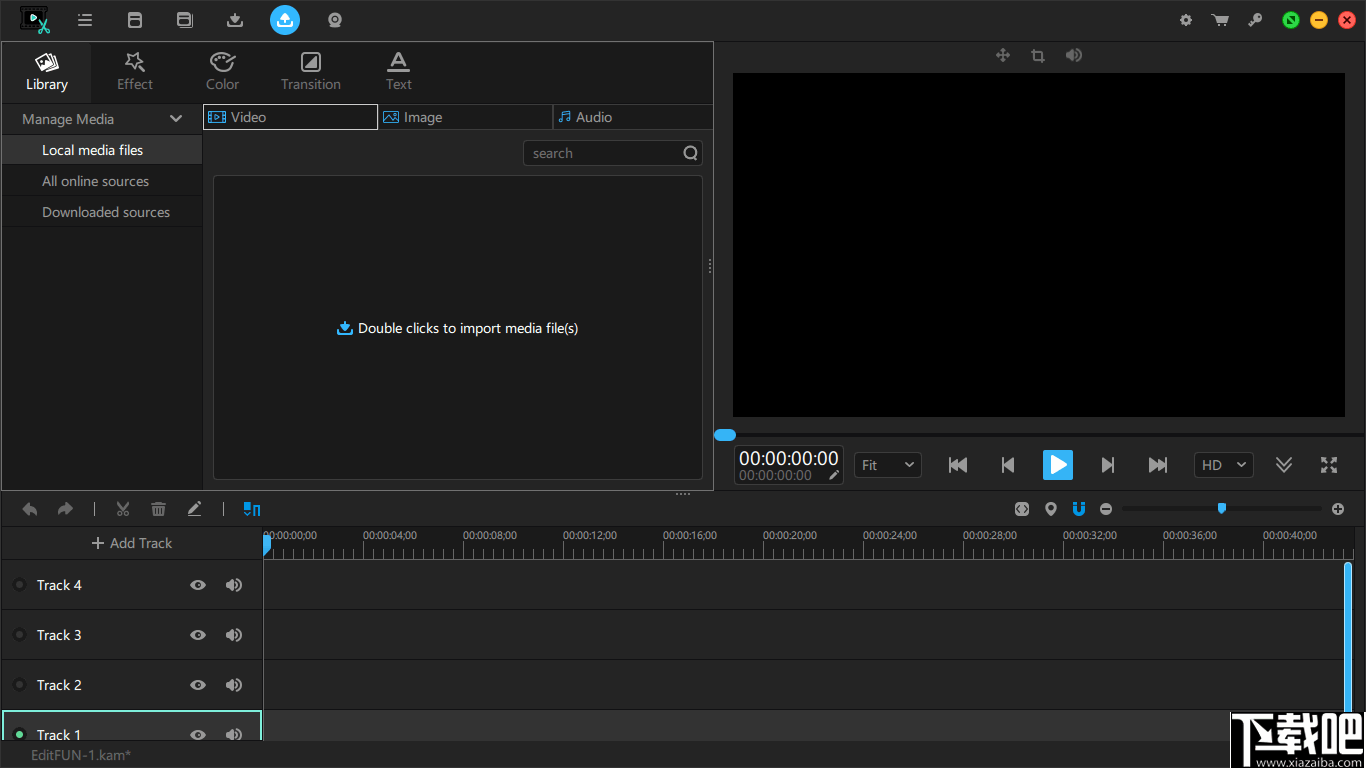The height and width of the screenshot is (768, 1366).
Task: Open the Fit zoom dropdown
Action: pos(887,464)
